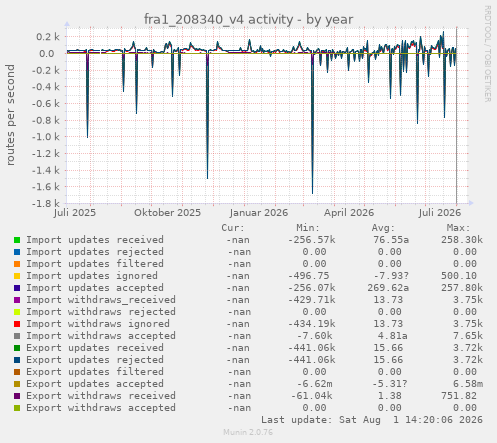The image size is (497, 443).
Task: Click the 'Import updates rejected' legend label
Action: click(x=95, y=252)
